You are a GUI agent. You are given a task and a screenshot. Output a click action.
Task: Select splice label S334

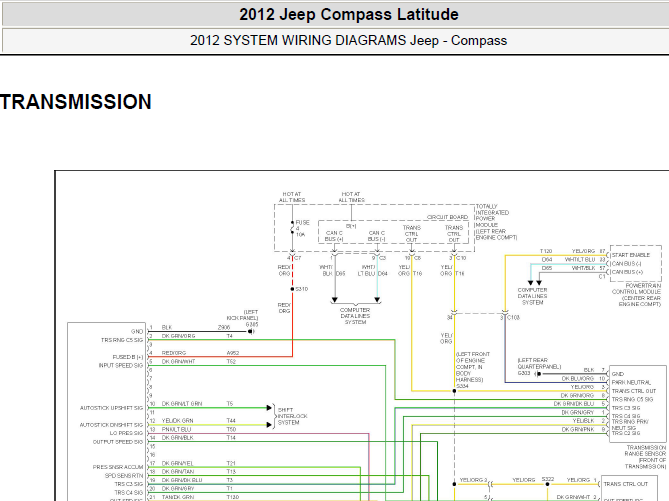pyautogui.click(x=462, y=386)
